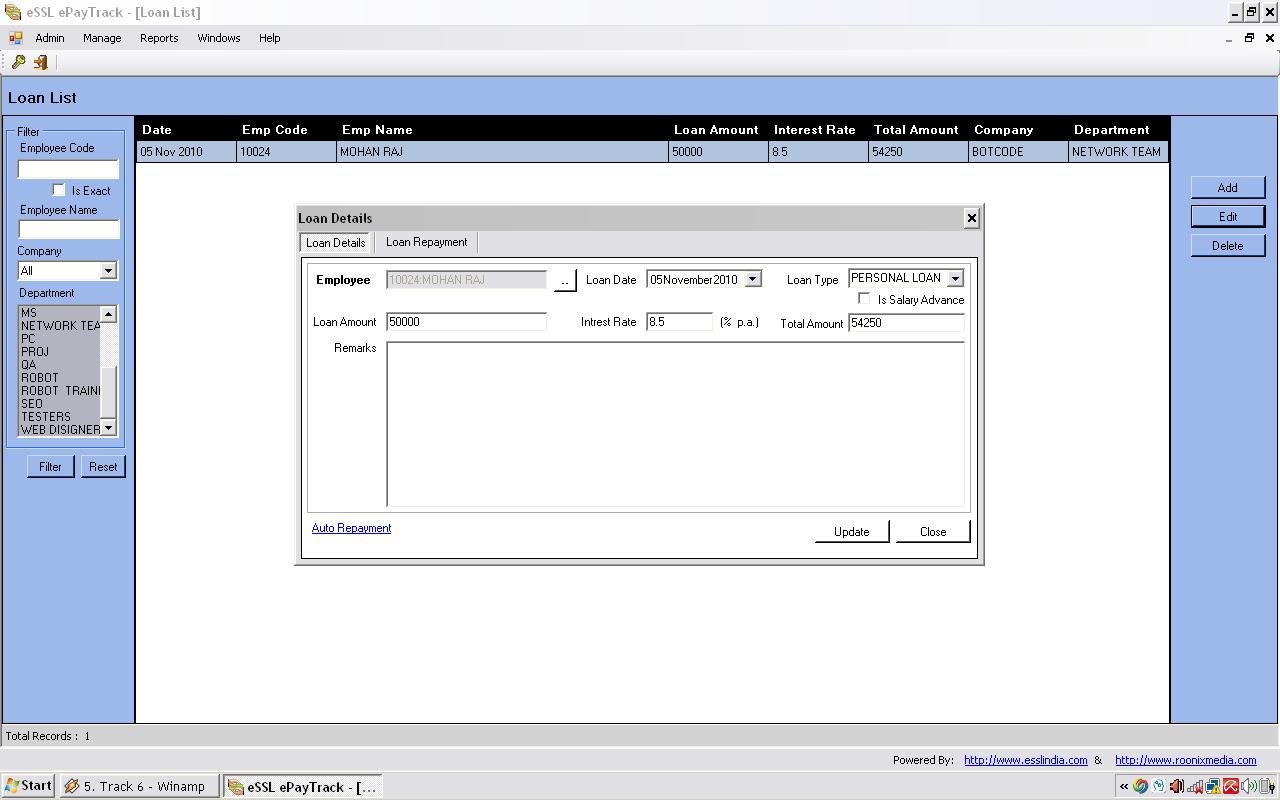Click the exit door toolbar icon

(x=41, y=62)
